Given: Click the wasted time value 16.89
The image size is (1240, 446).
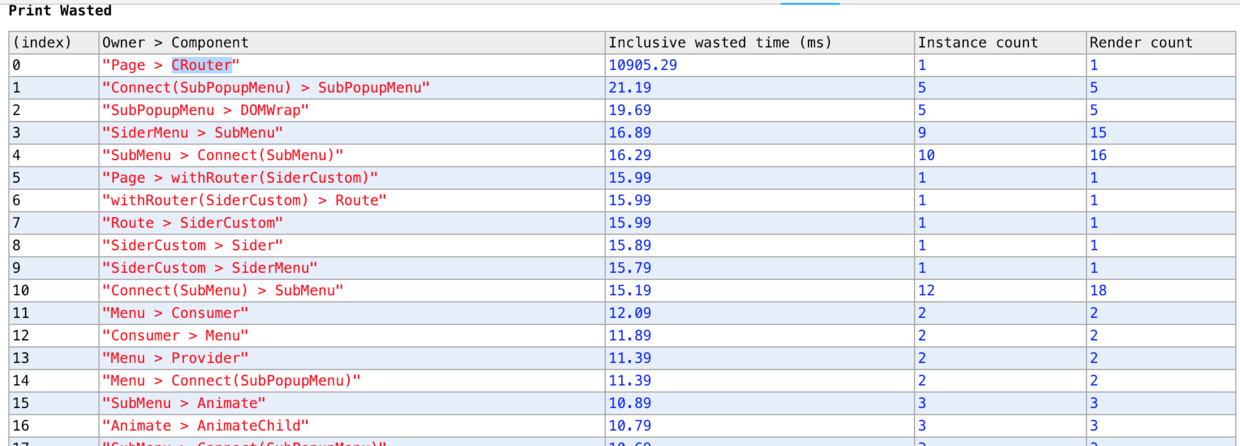Looking at the screenshot, I should 630,133.
